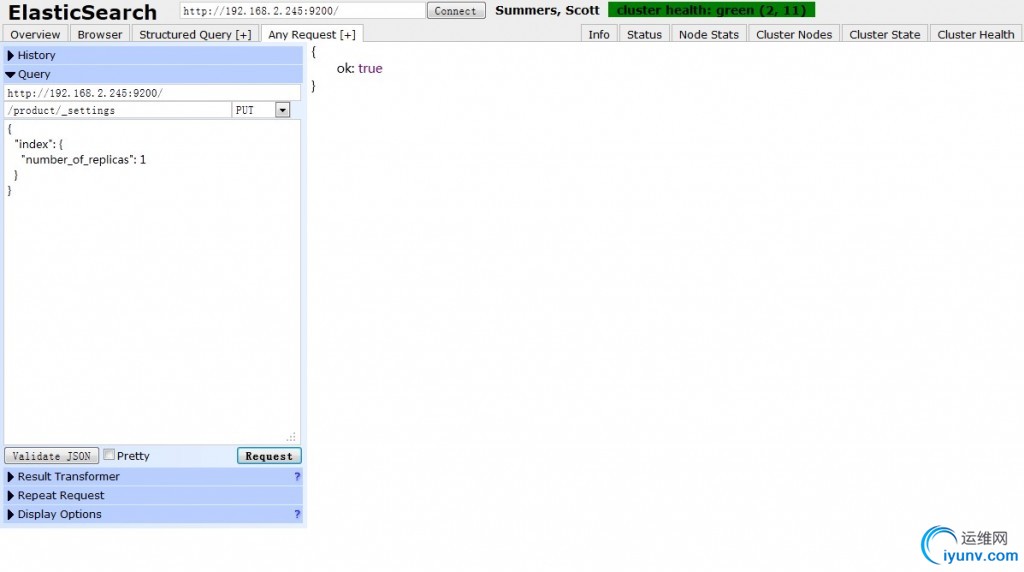1024x572 pixels.
Task: Open the Result Transformer help icon
Action: pos(297,477)
